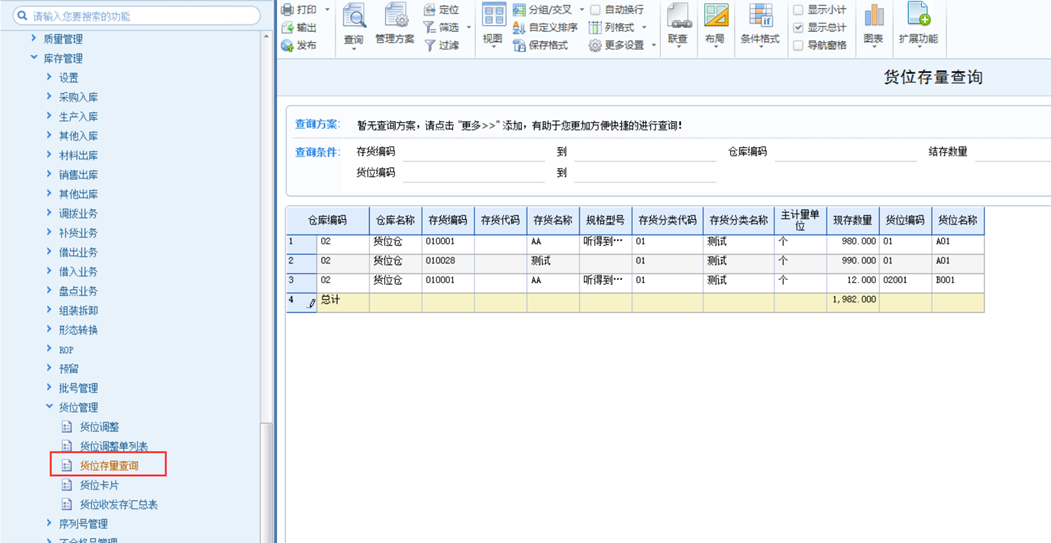Image resolution: width=1051 pixels, height=543 pixels.
Task: Click the 存货名称 column header
Action: (x=553, y=221)
